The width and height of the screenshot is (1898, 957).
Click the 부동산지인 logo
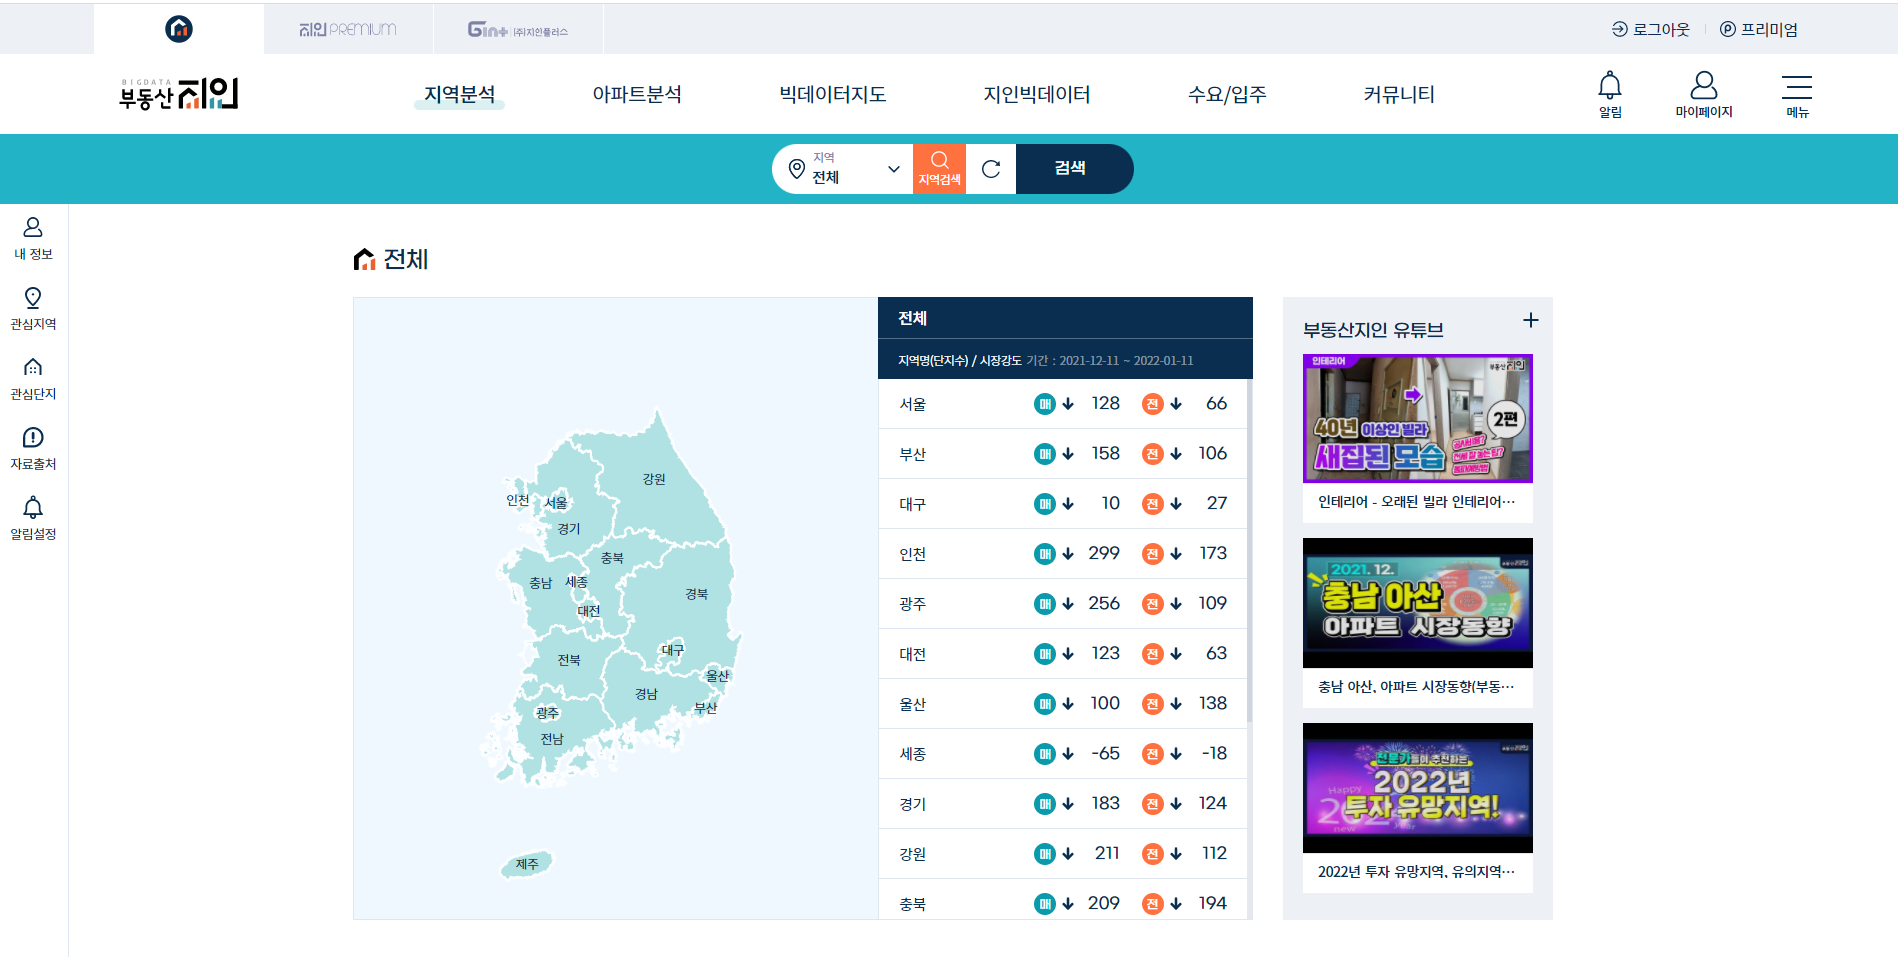[179, 94]
